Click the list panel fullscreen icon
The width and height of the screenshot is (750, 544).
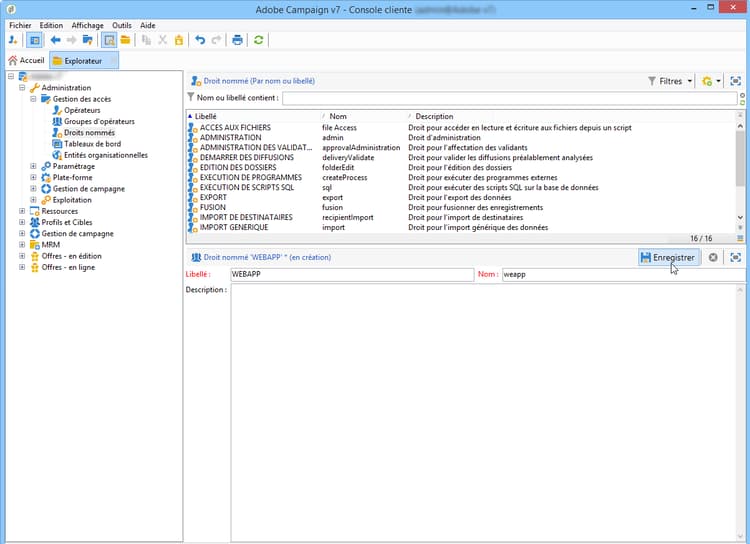click(735, 81)
